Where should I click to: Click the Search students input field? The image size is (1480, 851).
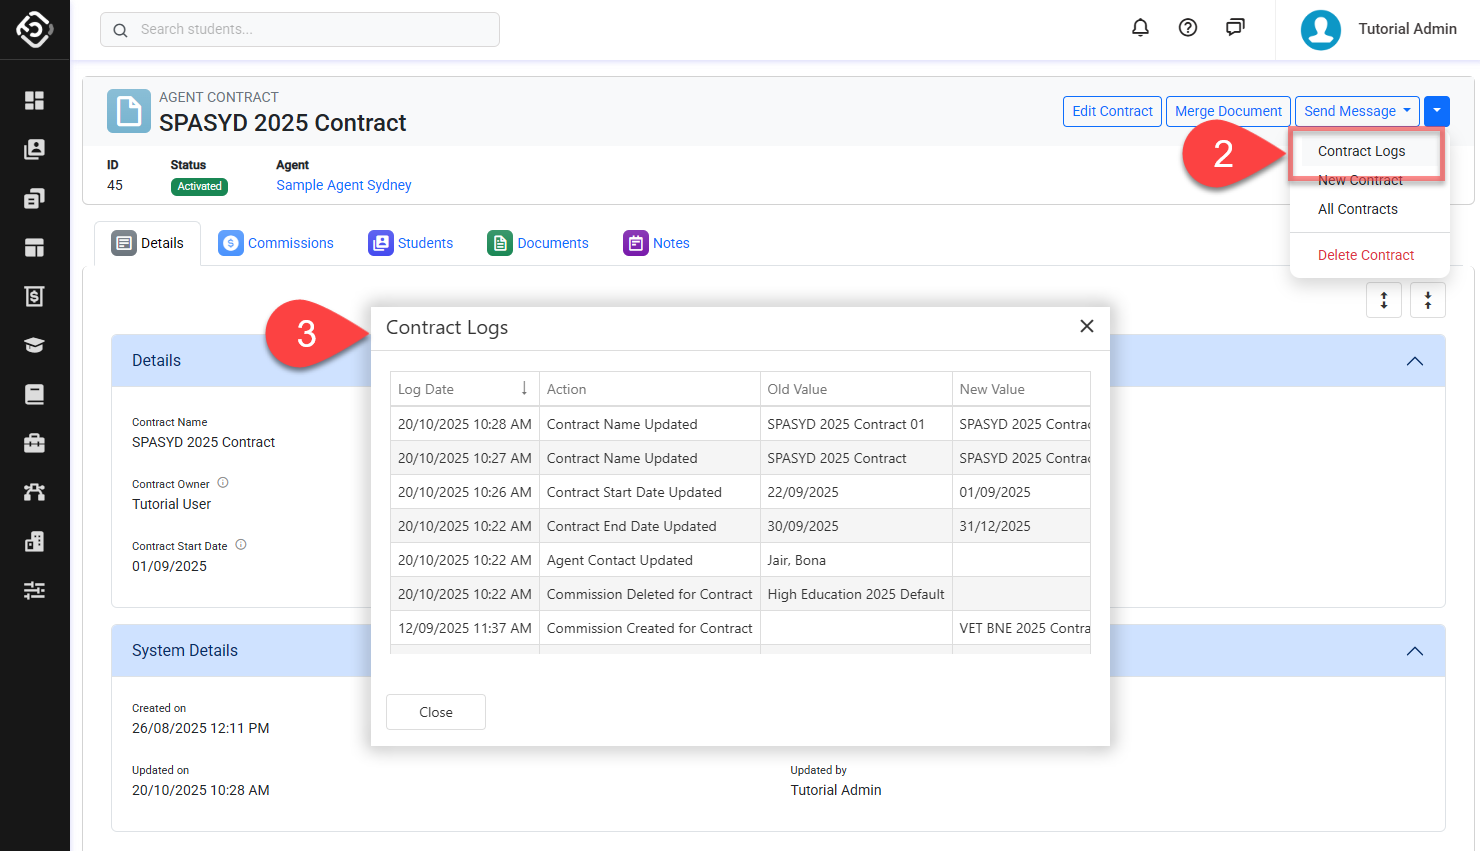[300, 29]
